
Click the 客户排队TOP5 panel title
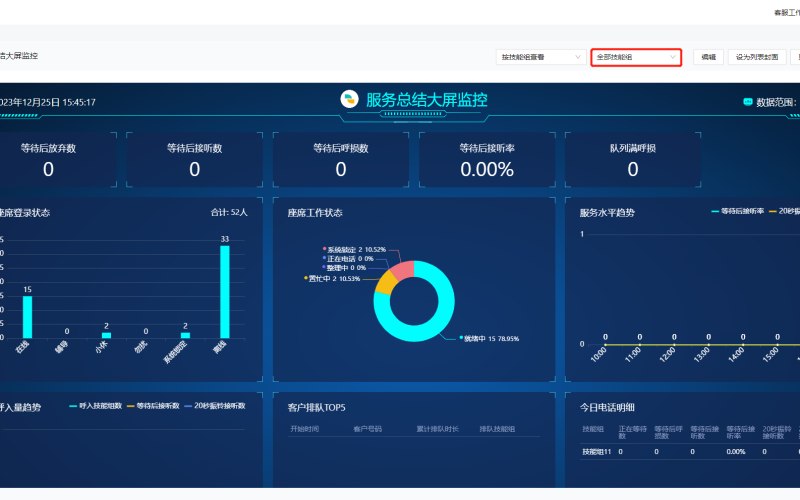[x=316, y=408]
